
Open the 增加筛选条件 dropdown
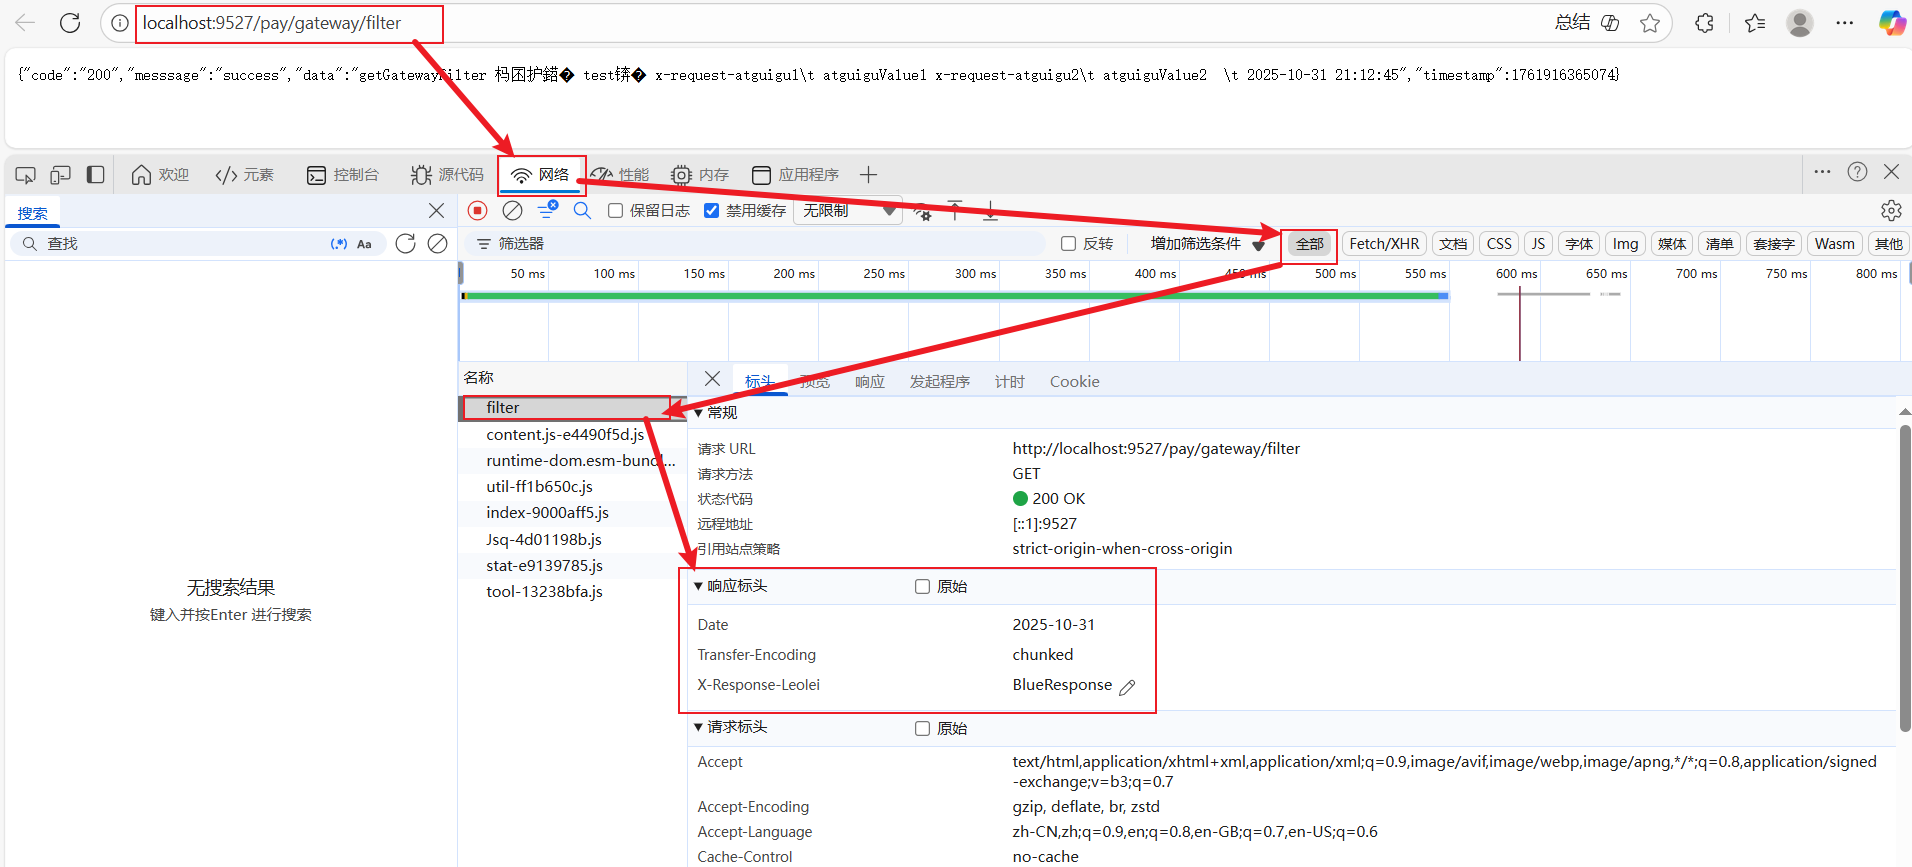coord(1208,243)
